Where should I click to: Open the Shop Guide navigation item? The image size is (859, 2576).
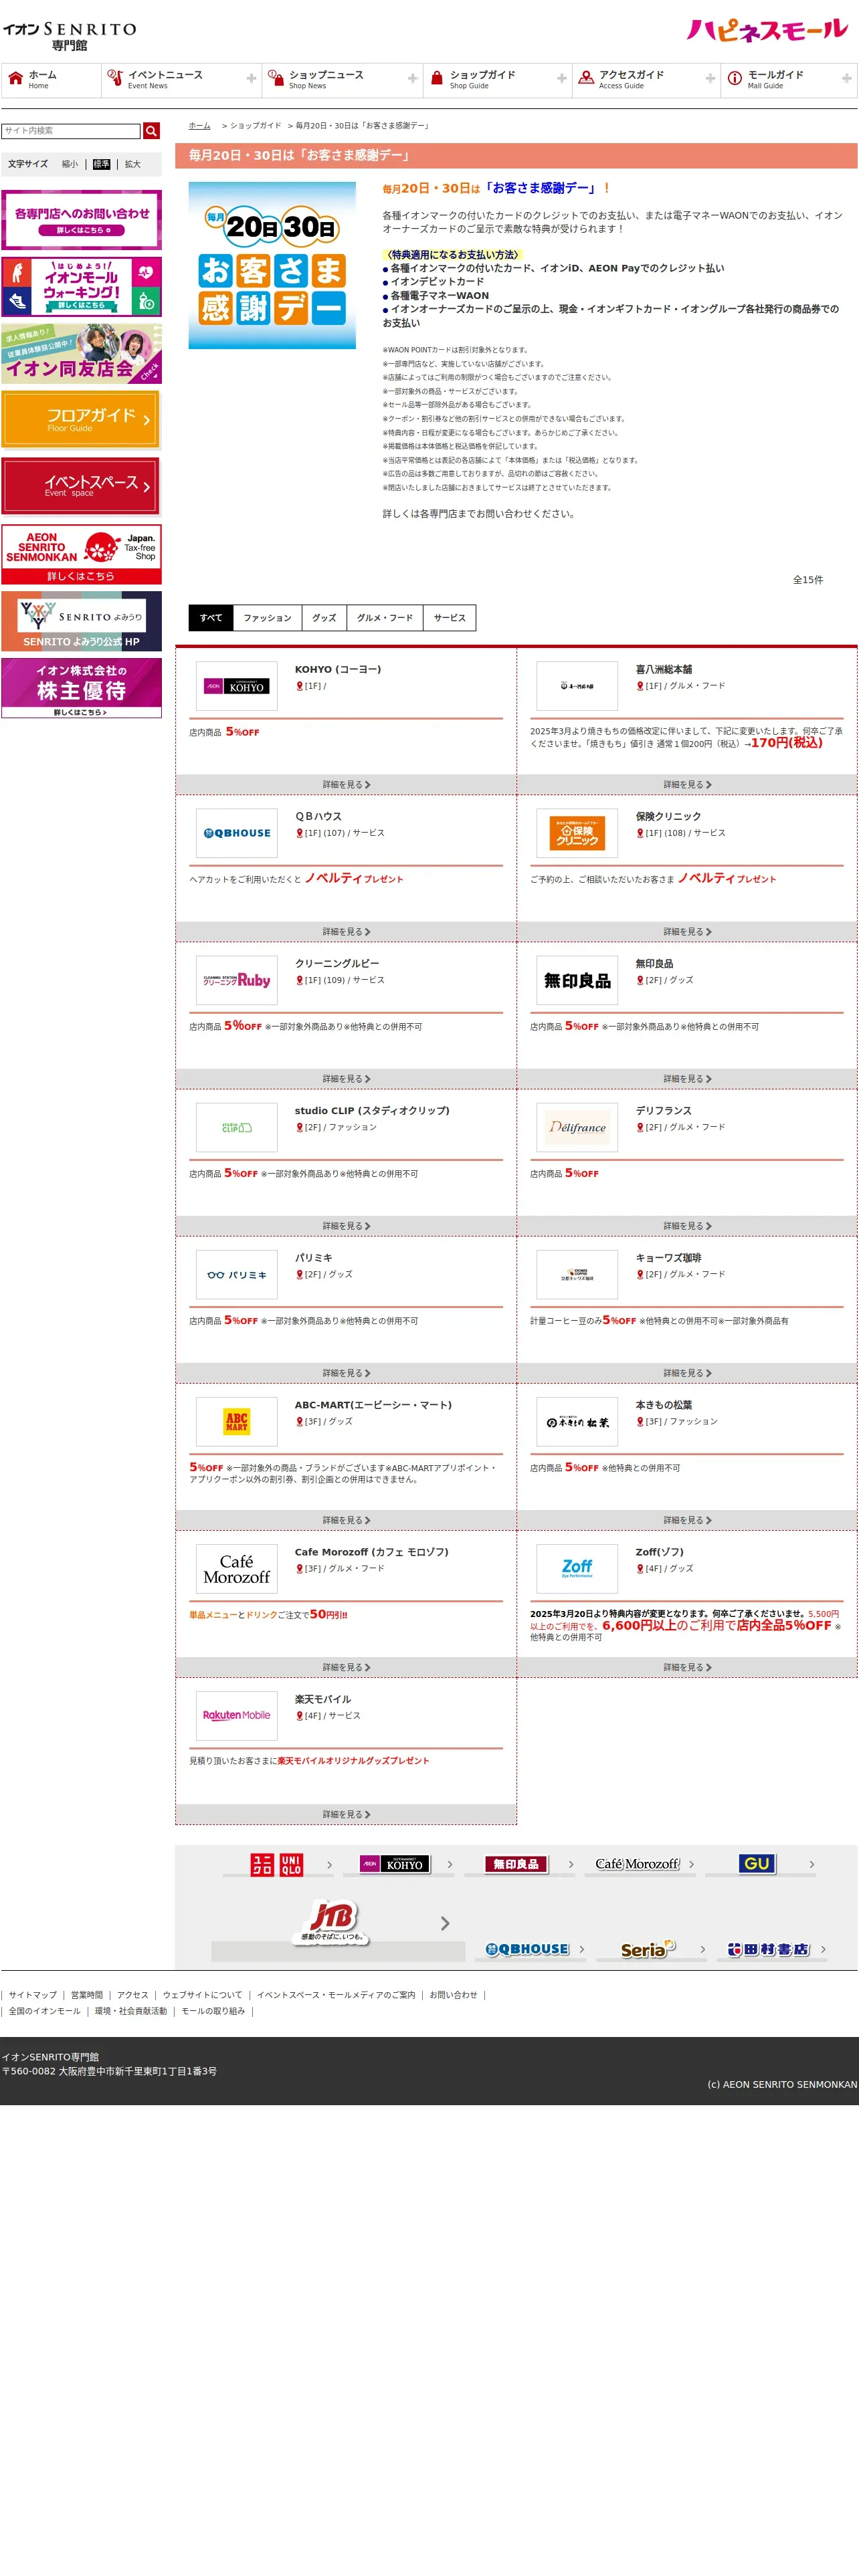tap(497, 80)
